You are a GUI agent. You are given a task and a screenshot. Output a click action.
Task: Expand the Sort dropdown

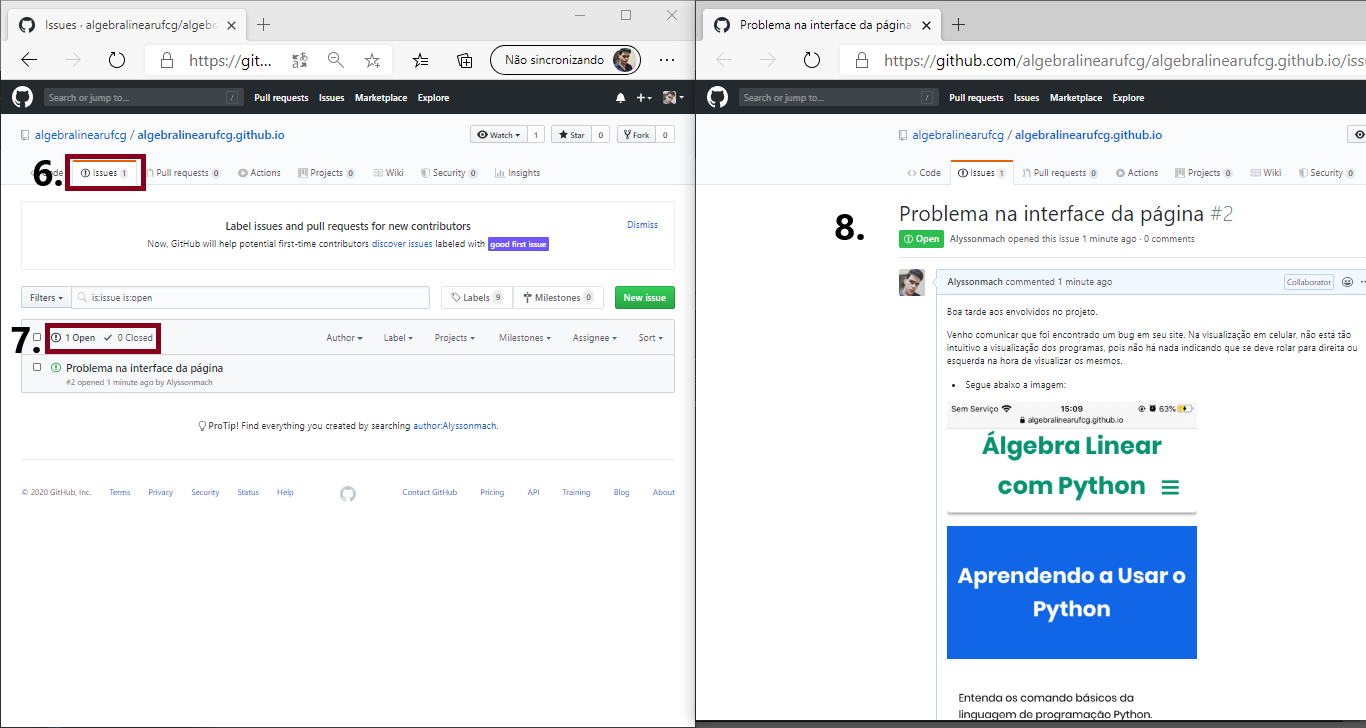651,338
